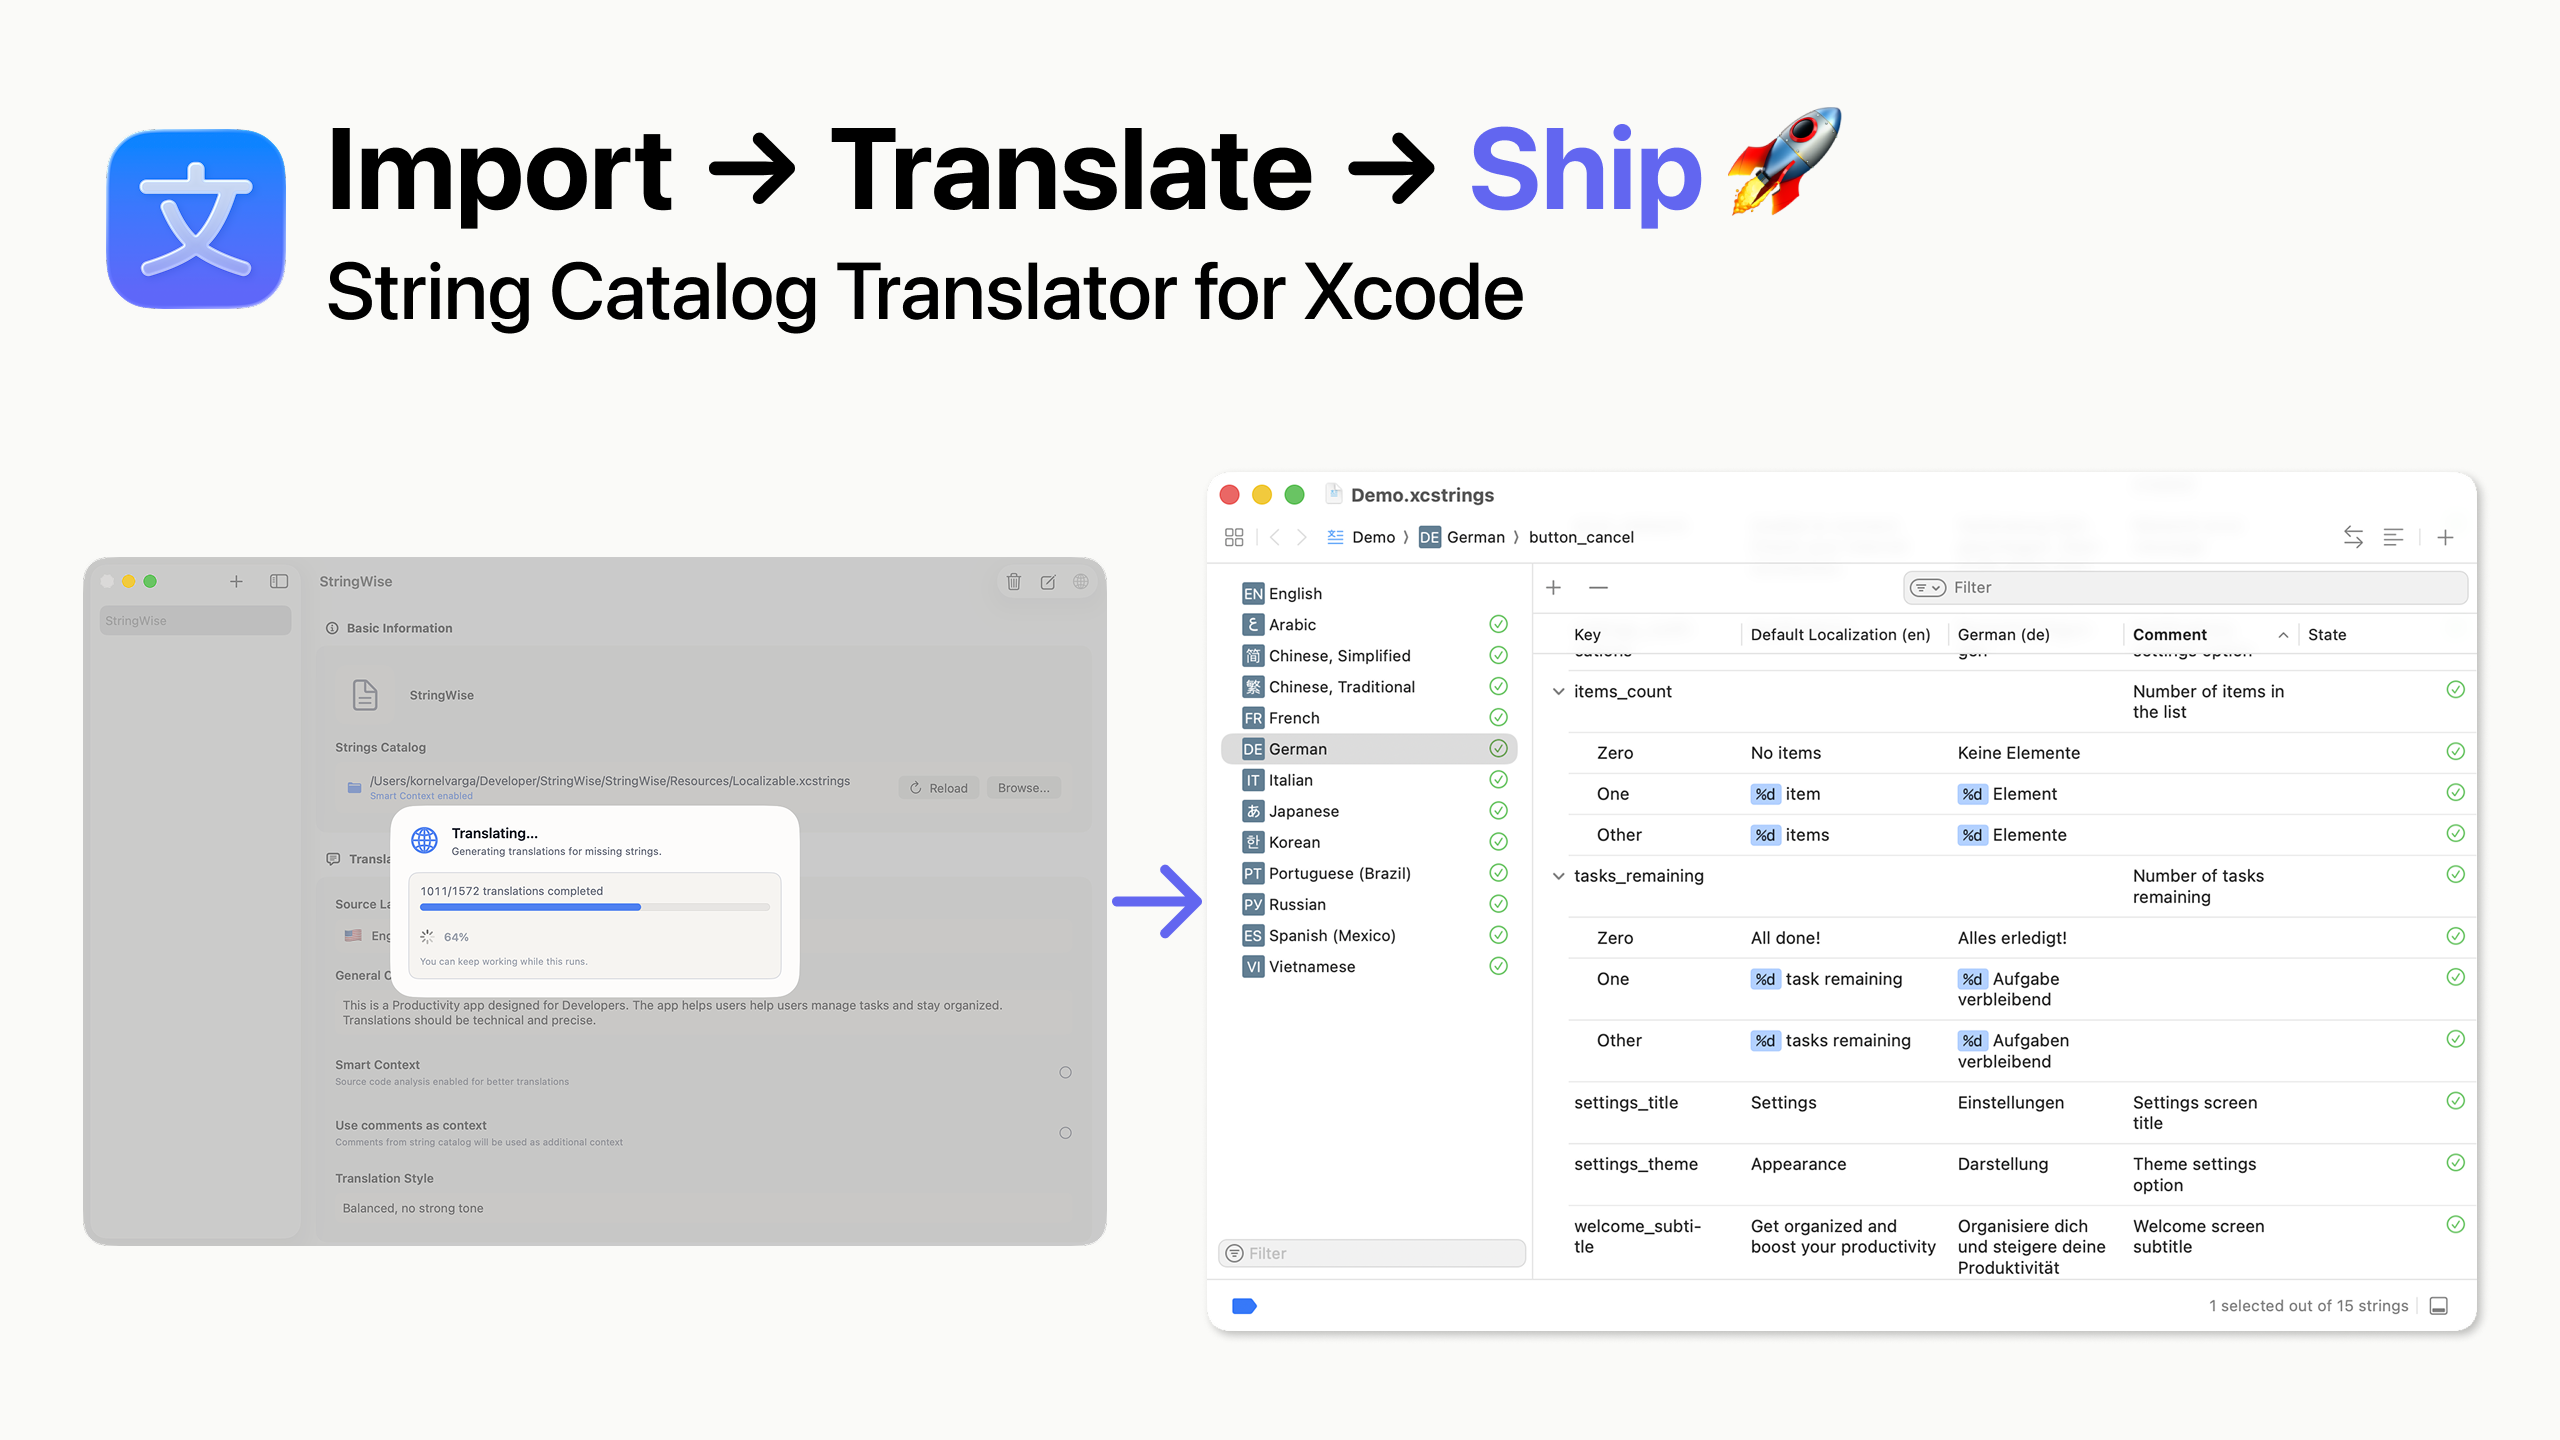Viewport: 2560px width, 1440px height.
Task: Collapse the items_count row
Action: [1558, 691]
